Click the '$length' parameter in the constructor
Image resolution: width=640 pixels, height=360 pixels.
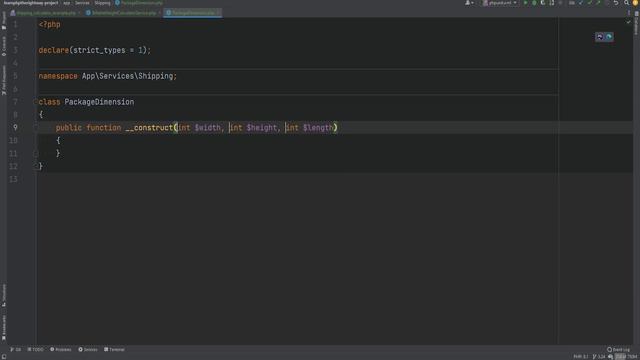(318, 127)
